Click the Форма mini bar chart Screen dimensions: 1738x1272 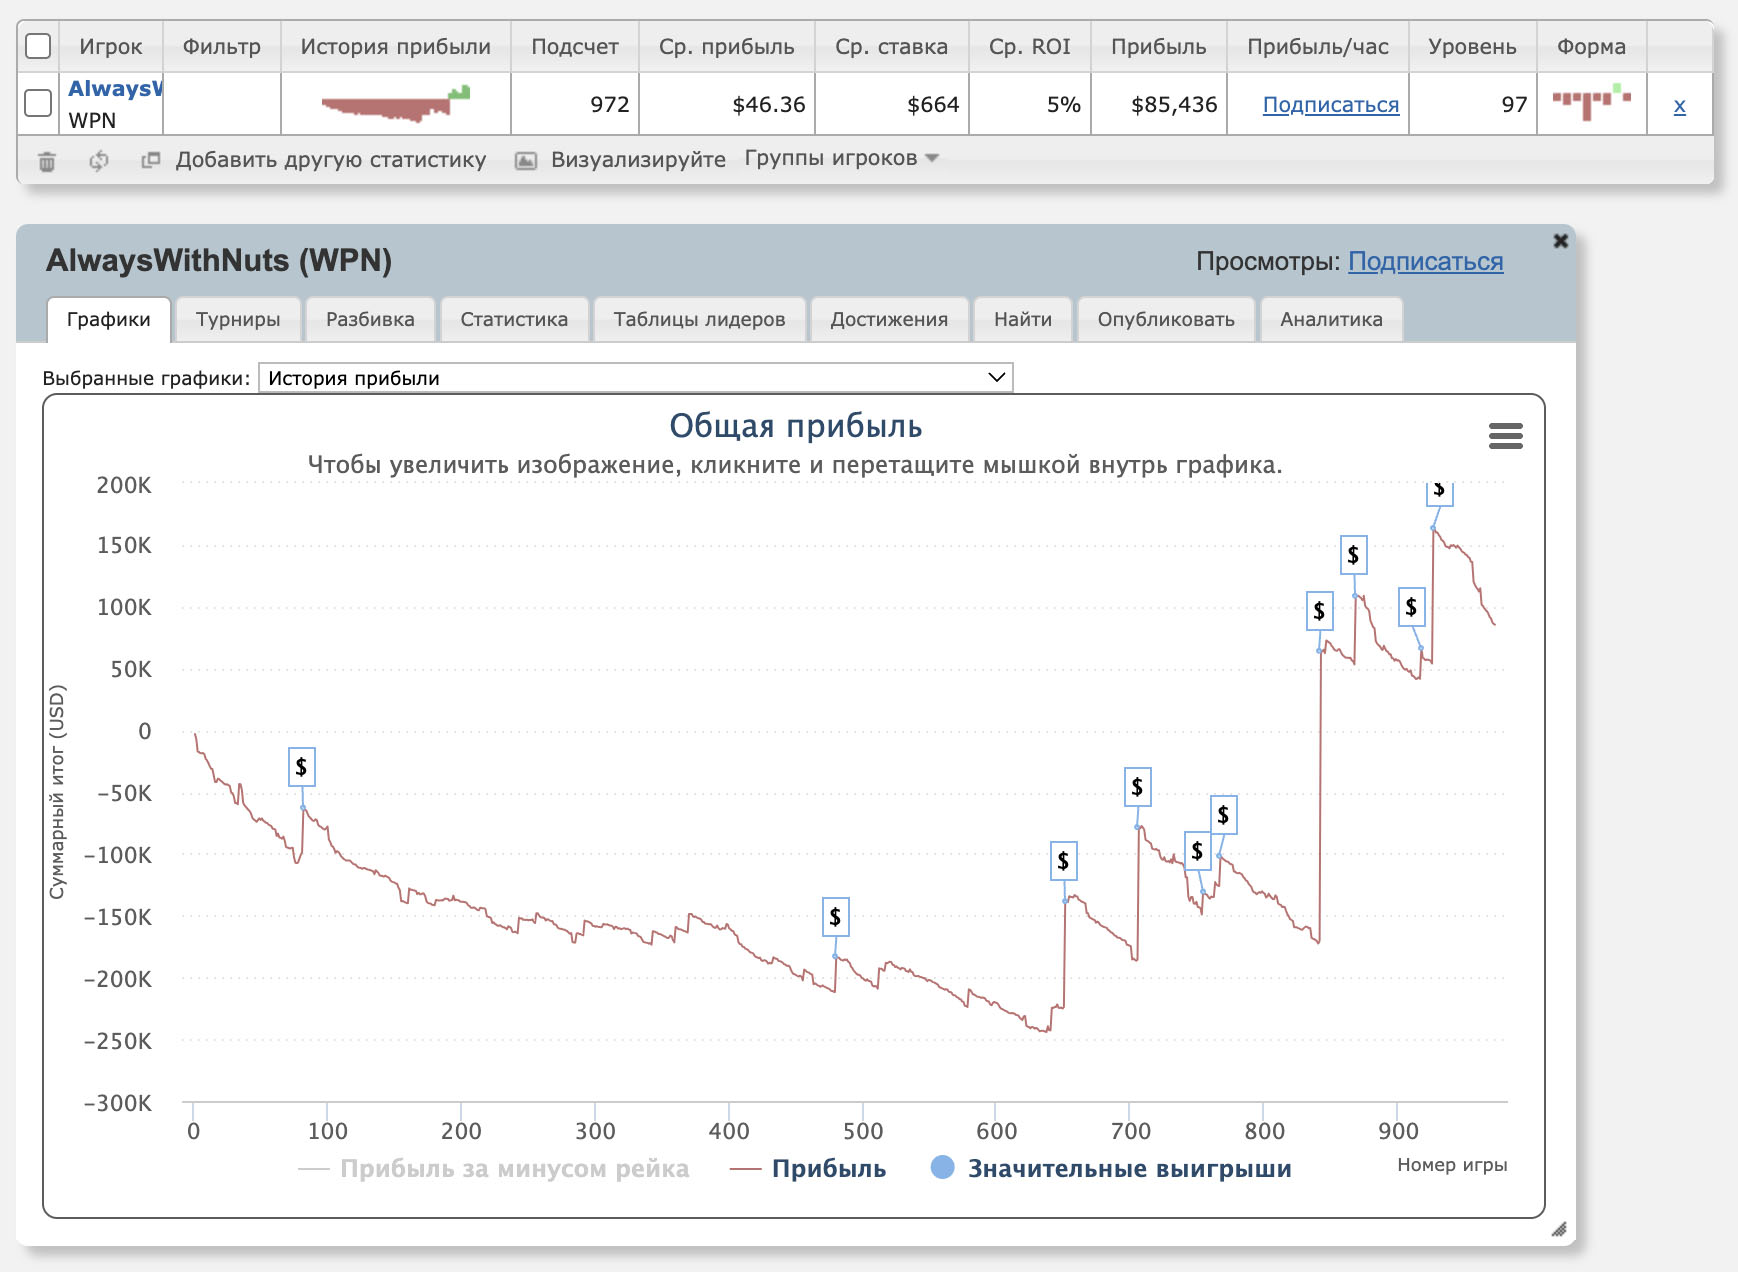click(x=1591, y=103)
